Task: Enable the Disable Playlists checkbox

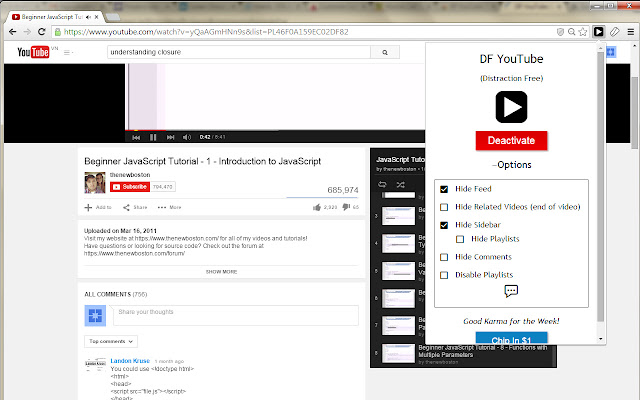Action: pyautogui.click(x=444, y=274)
